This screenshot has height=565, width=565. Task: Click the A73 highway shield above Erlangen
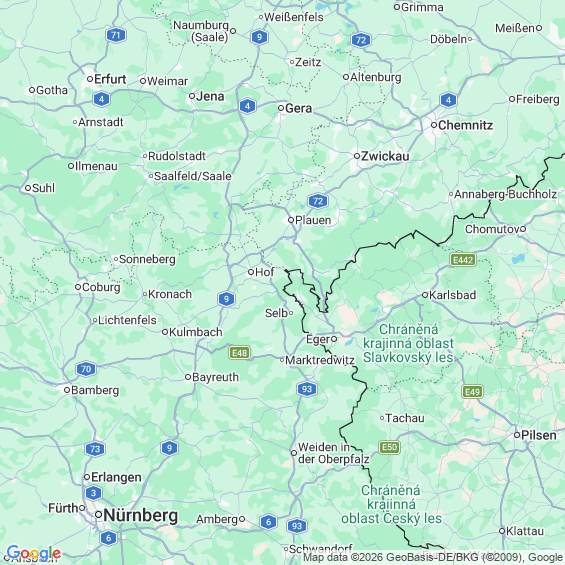95,449
